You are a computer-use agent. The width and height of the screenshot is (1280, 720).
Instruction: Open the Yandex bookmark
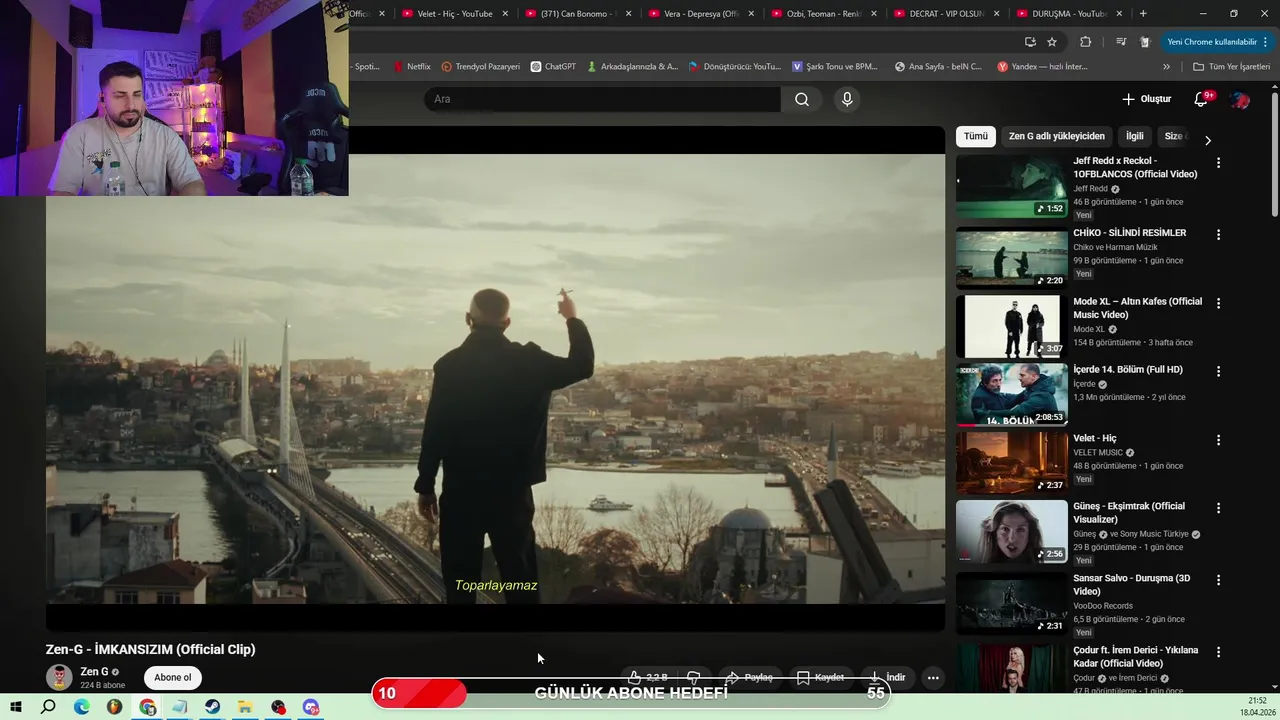(1042, 67)
